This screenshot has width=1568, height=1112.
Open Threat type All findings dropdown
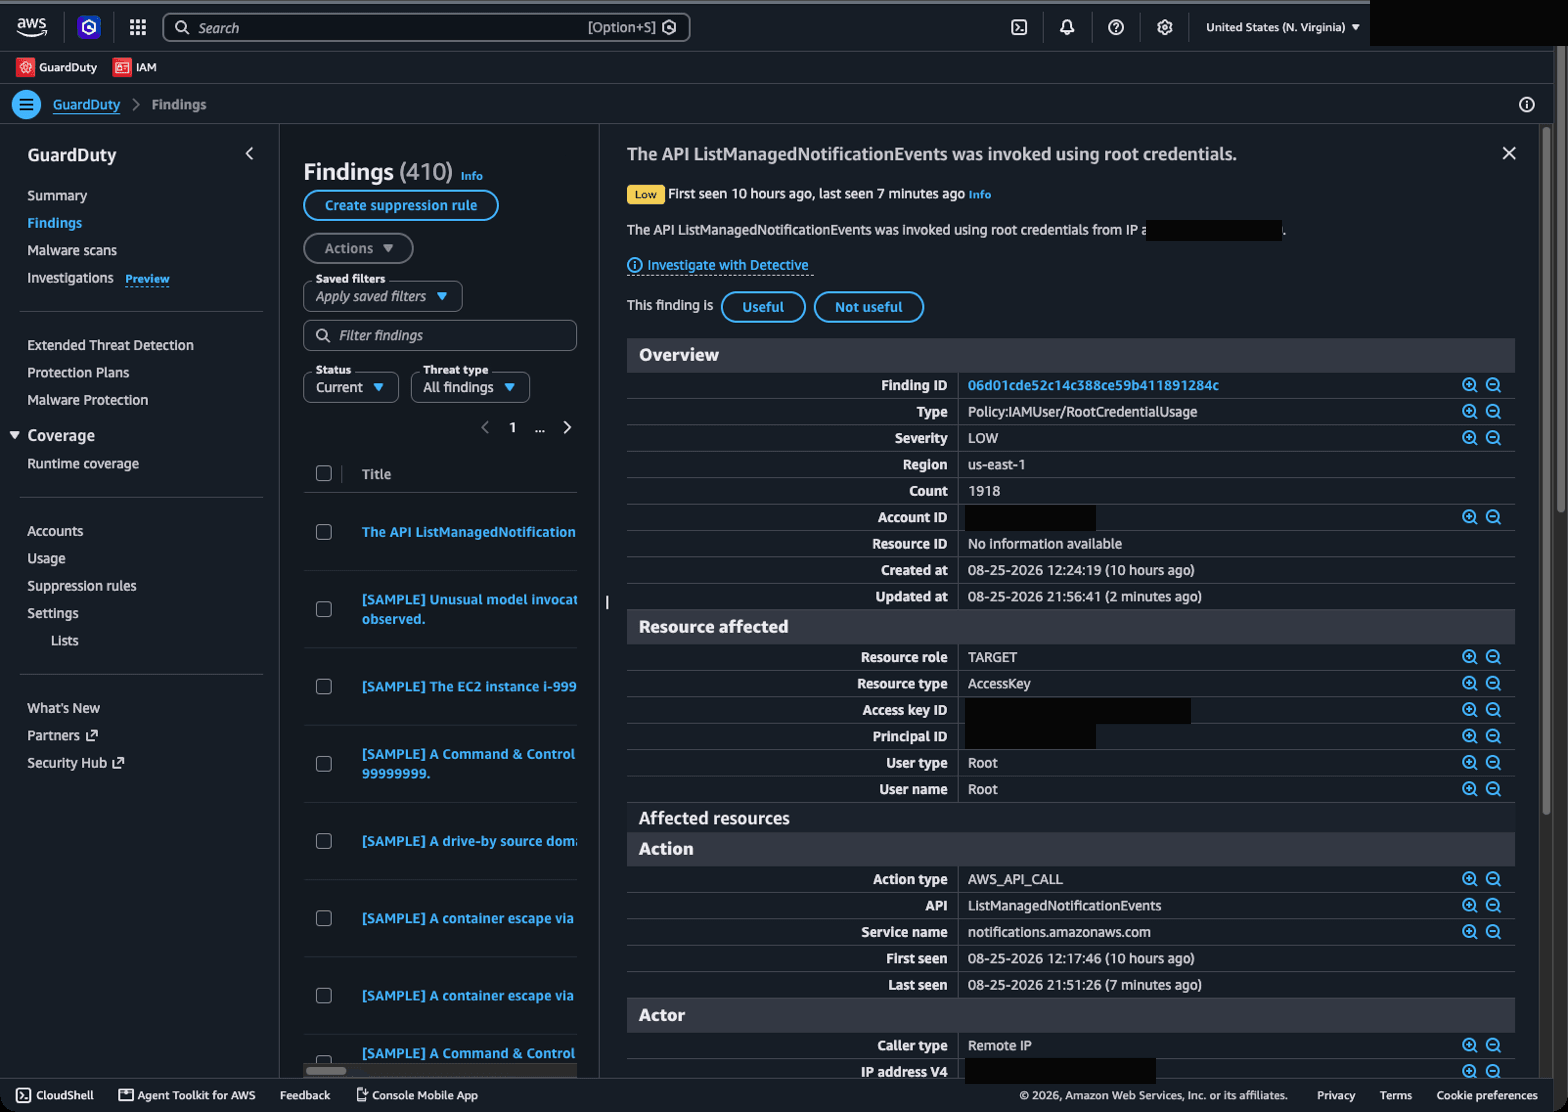[470, 387]
